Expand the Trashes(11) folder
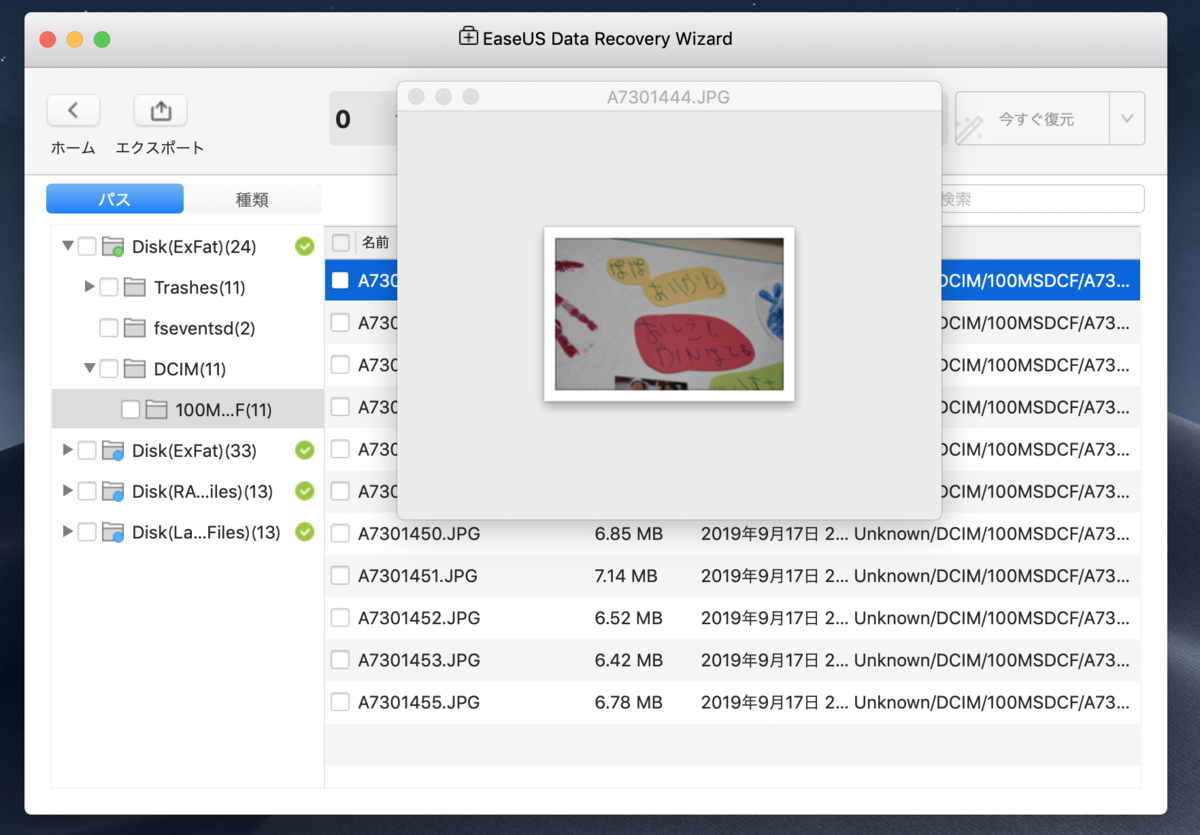1200x835 pixels. click(x=90, y=287)
